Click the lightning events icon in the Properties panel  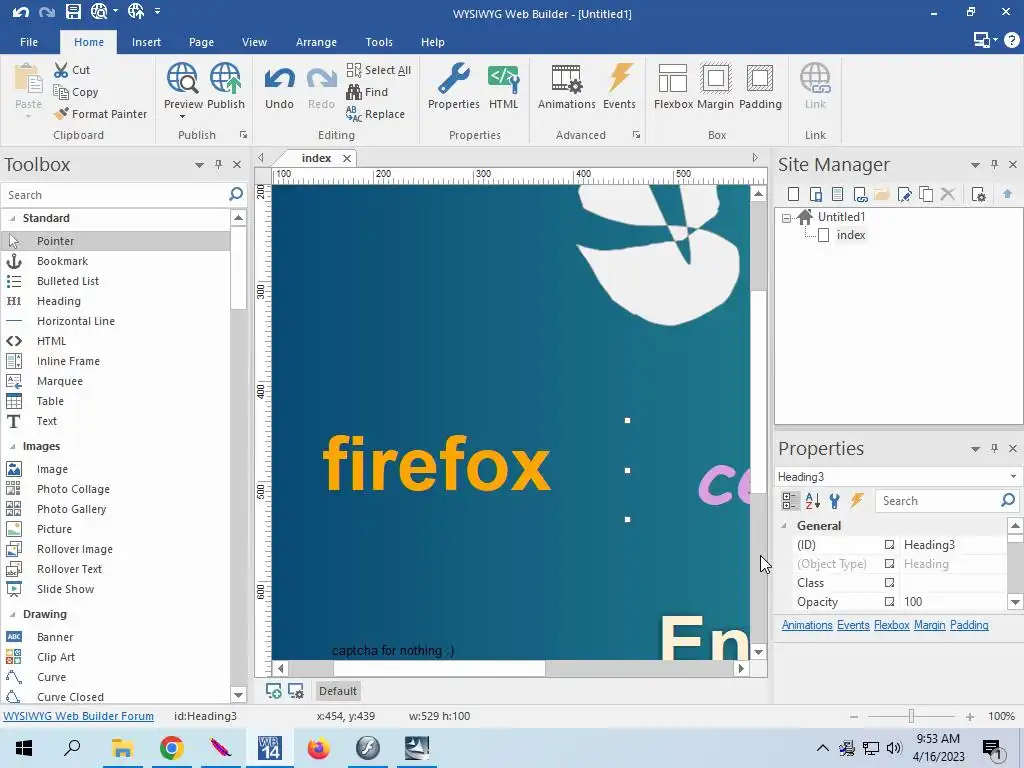pos(857,501)
